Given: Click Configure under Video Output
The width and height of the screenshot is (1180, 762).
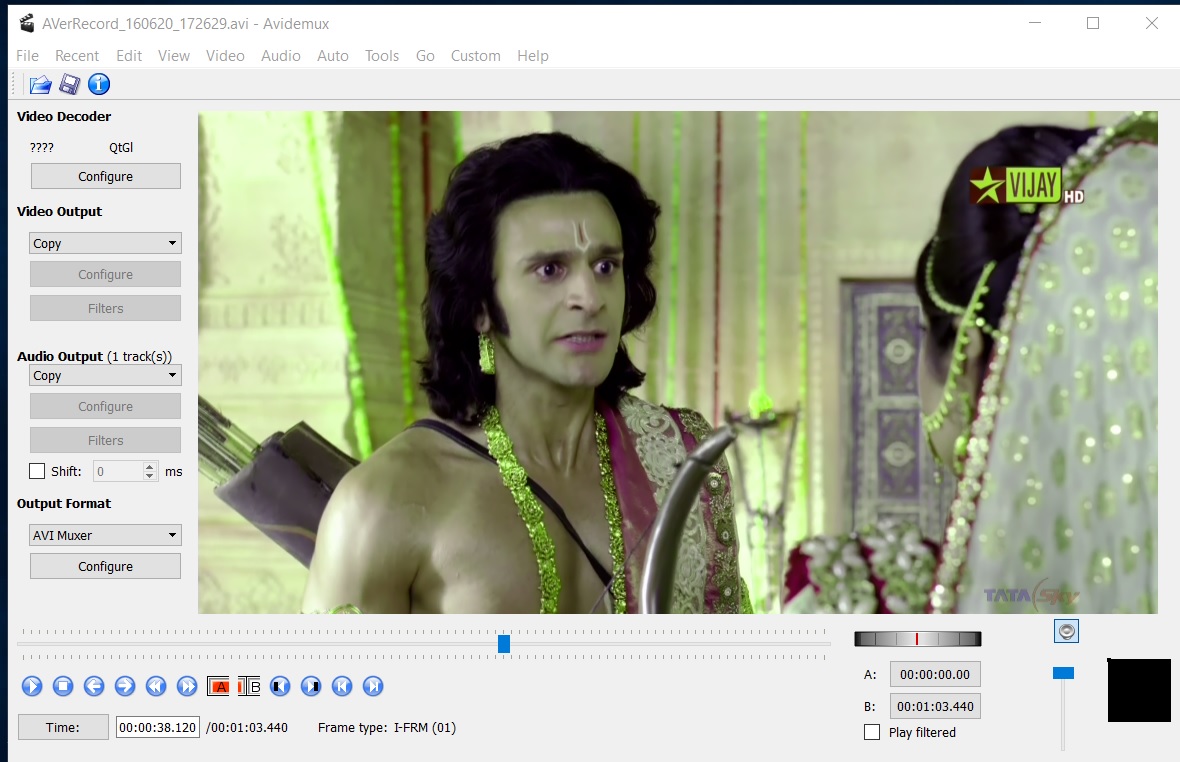Looking at the screenshot, I should [x=105, y=275].
